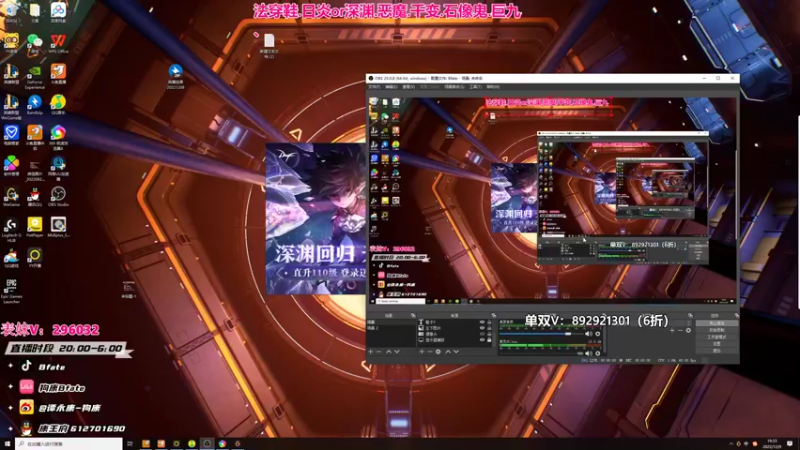Image resolution: width=800 pixels, height=450 pixels.
Task: Undock the Scenes panel with its header icon
Action: [x=413, y=315]
